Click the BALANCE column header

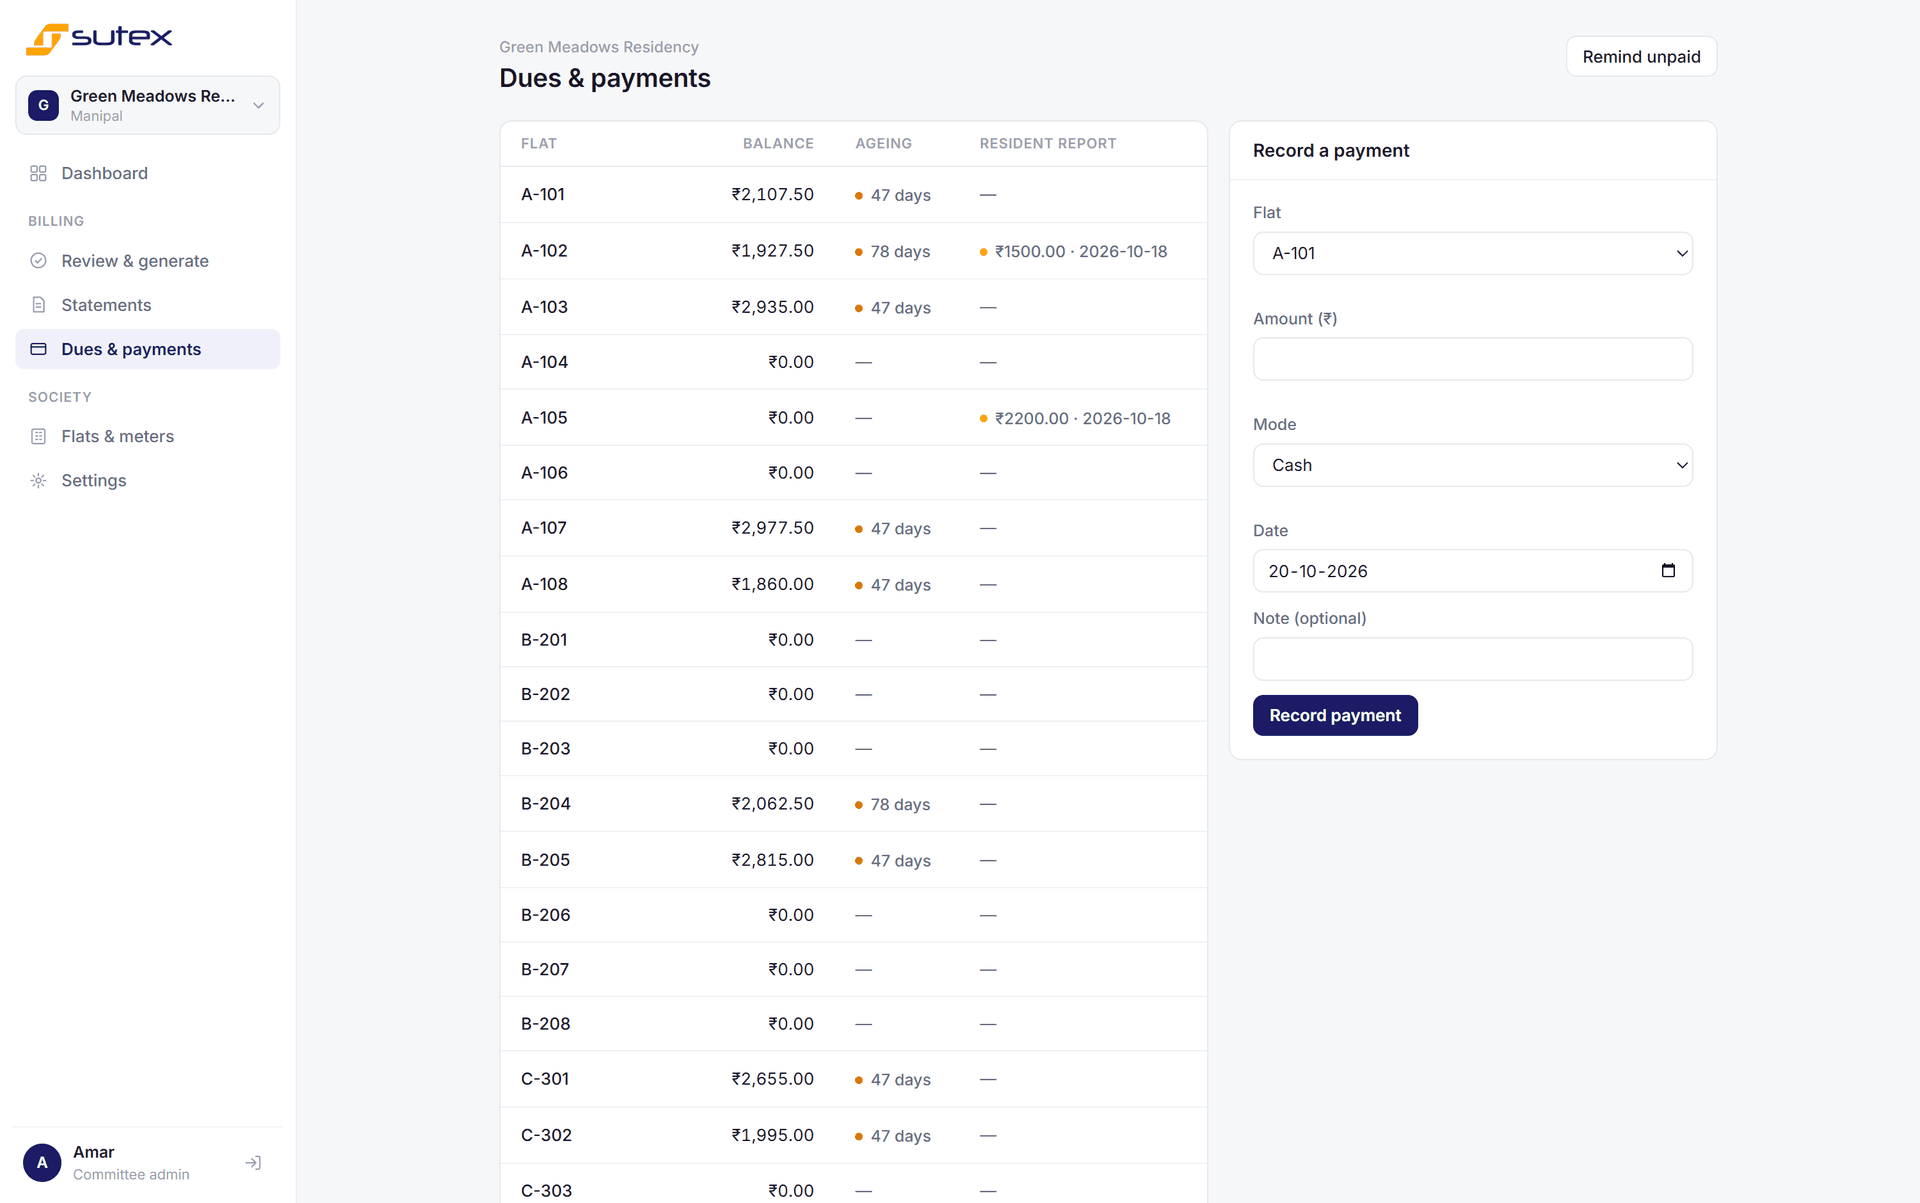pos(778,143)
